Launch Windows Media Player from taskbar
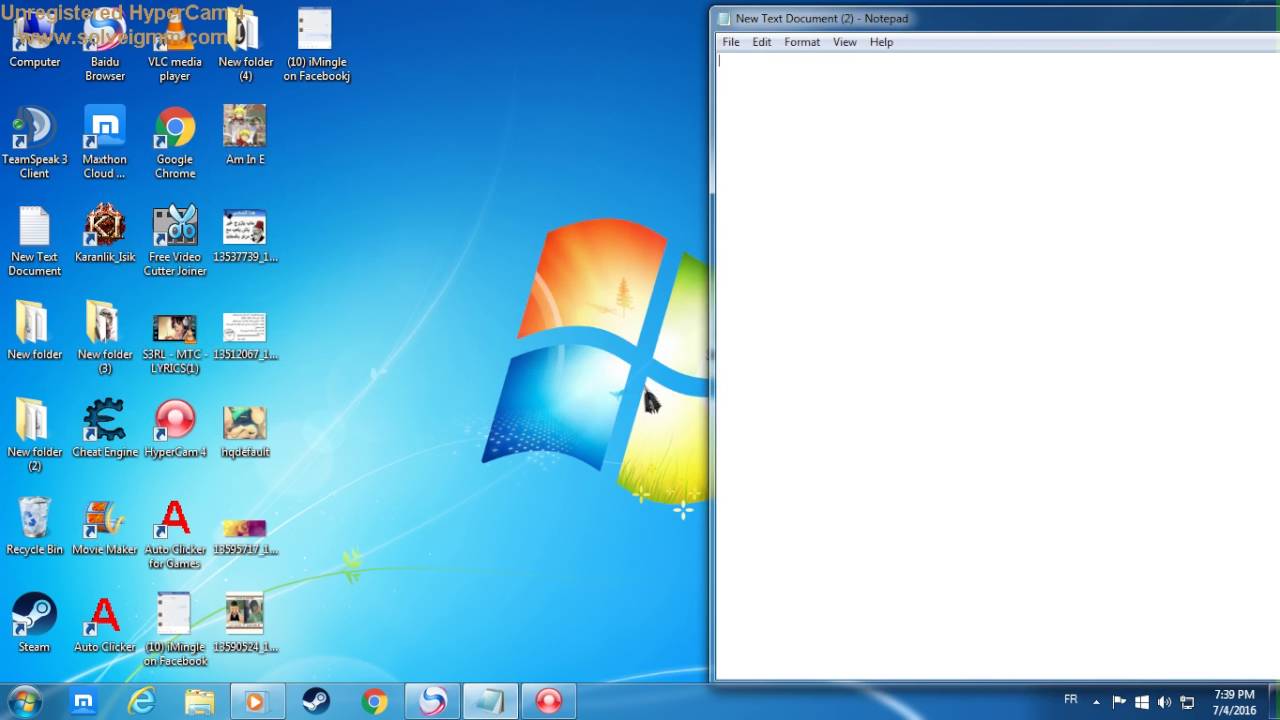 point(258,701)
